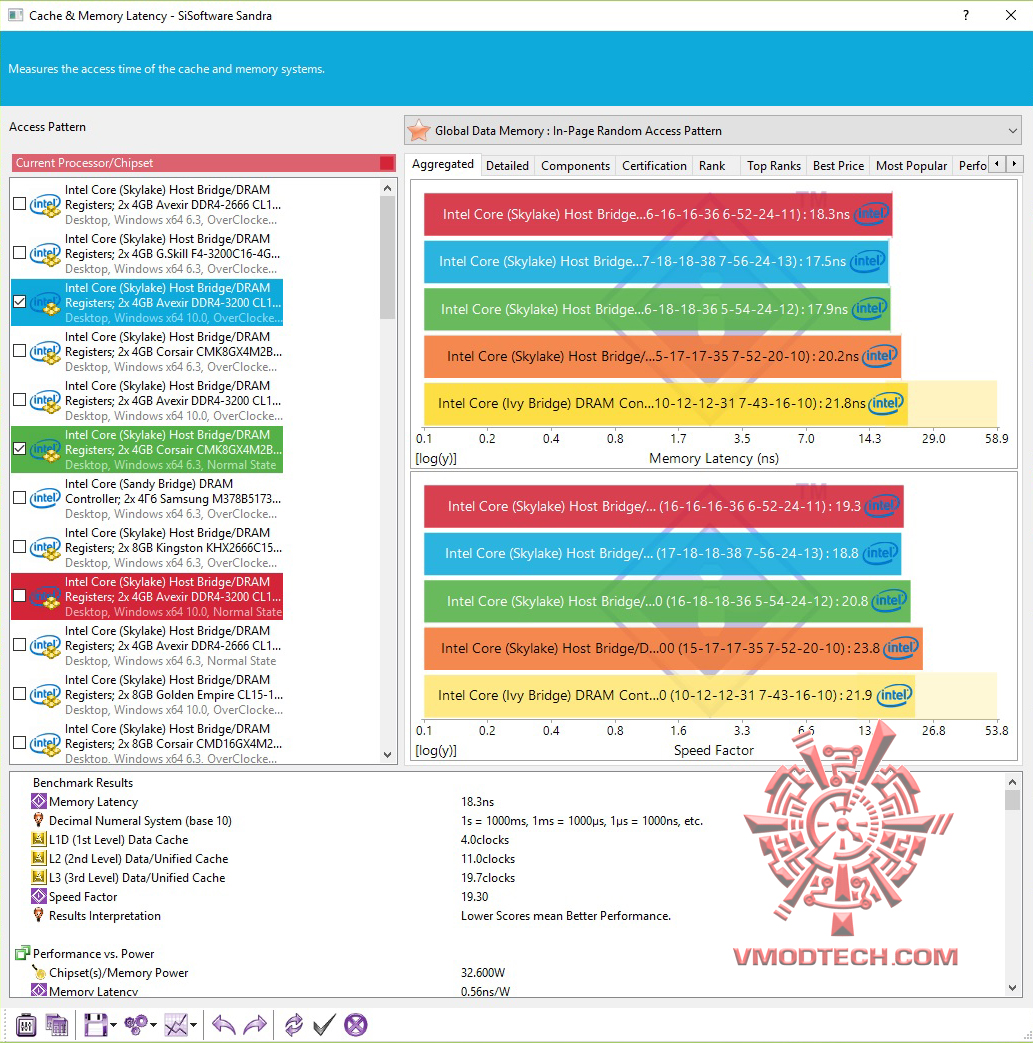
Task: Click Intel icon of Sandy Bridge Samsung entry
Action: 45,498
